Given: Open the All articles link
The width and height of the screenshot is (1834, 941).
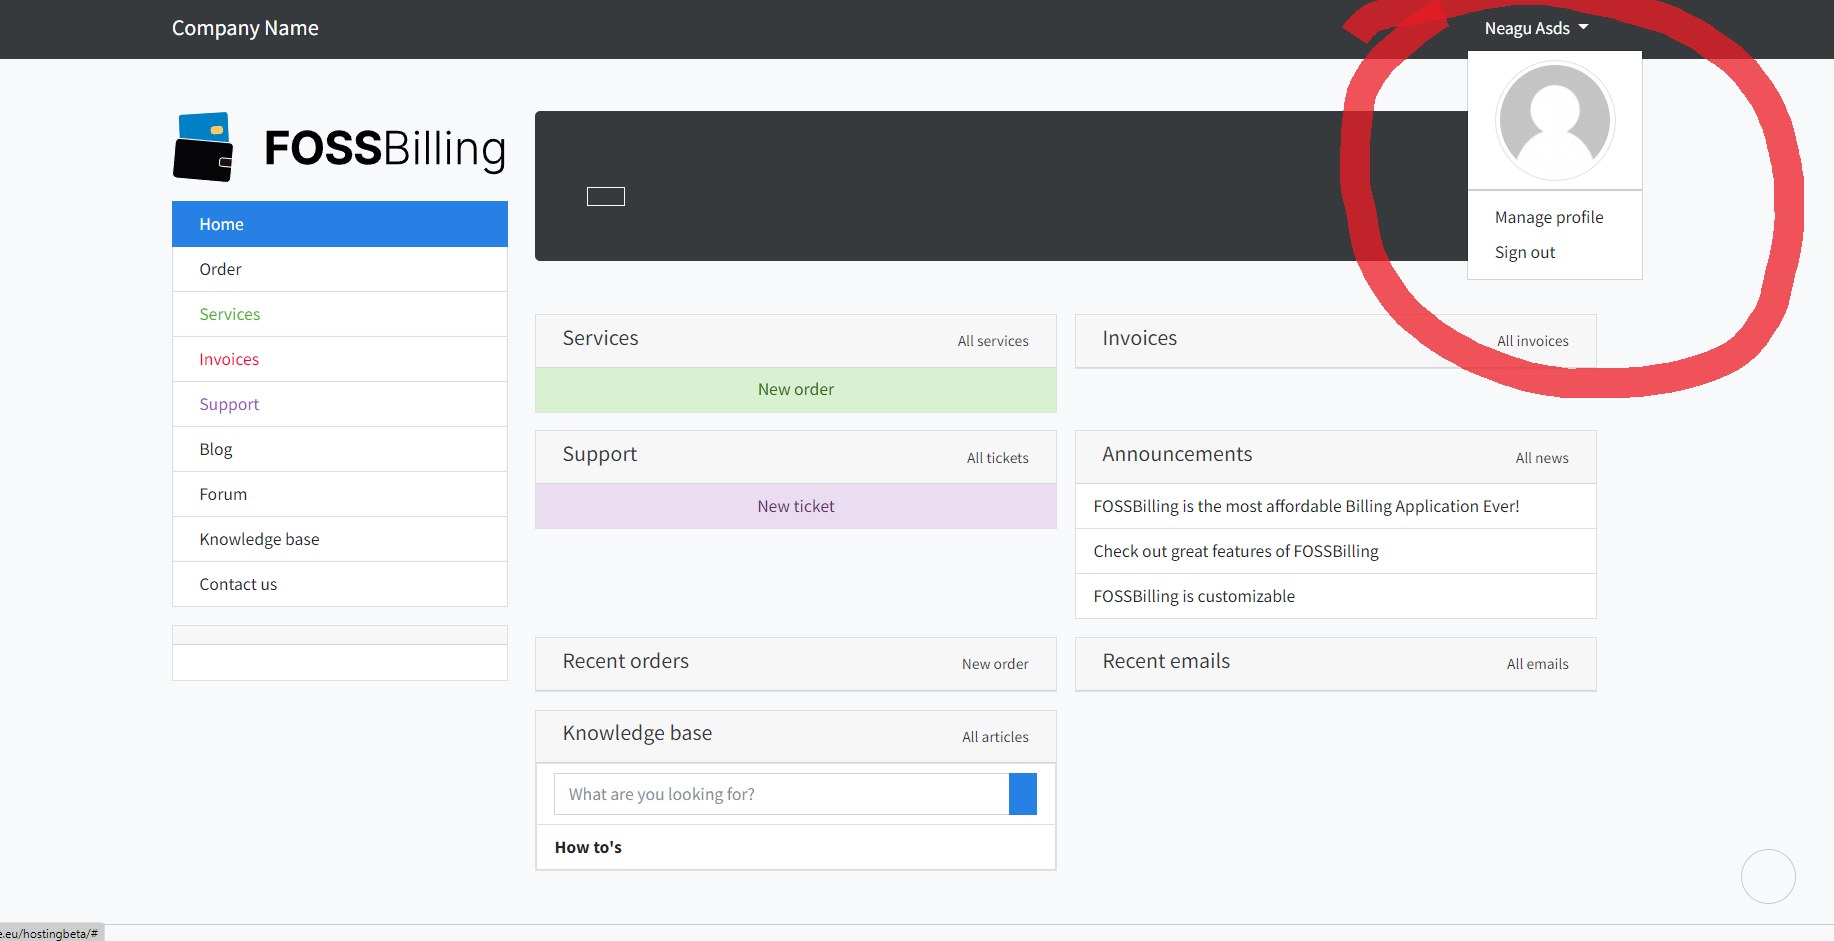Looking at the screenshot, I should click(995, 737).
